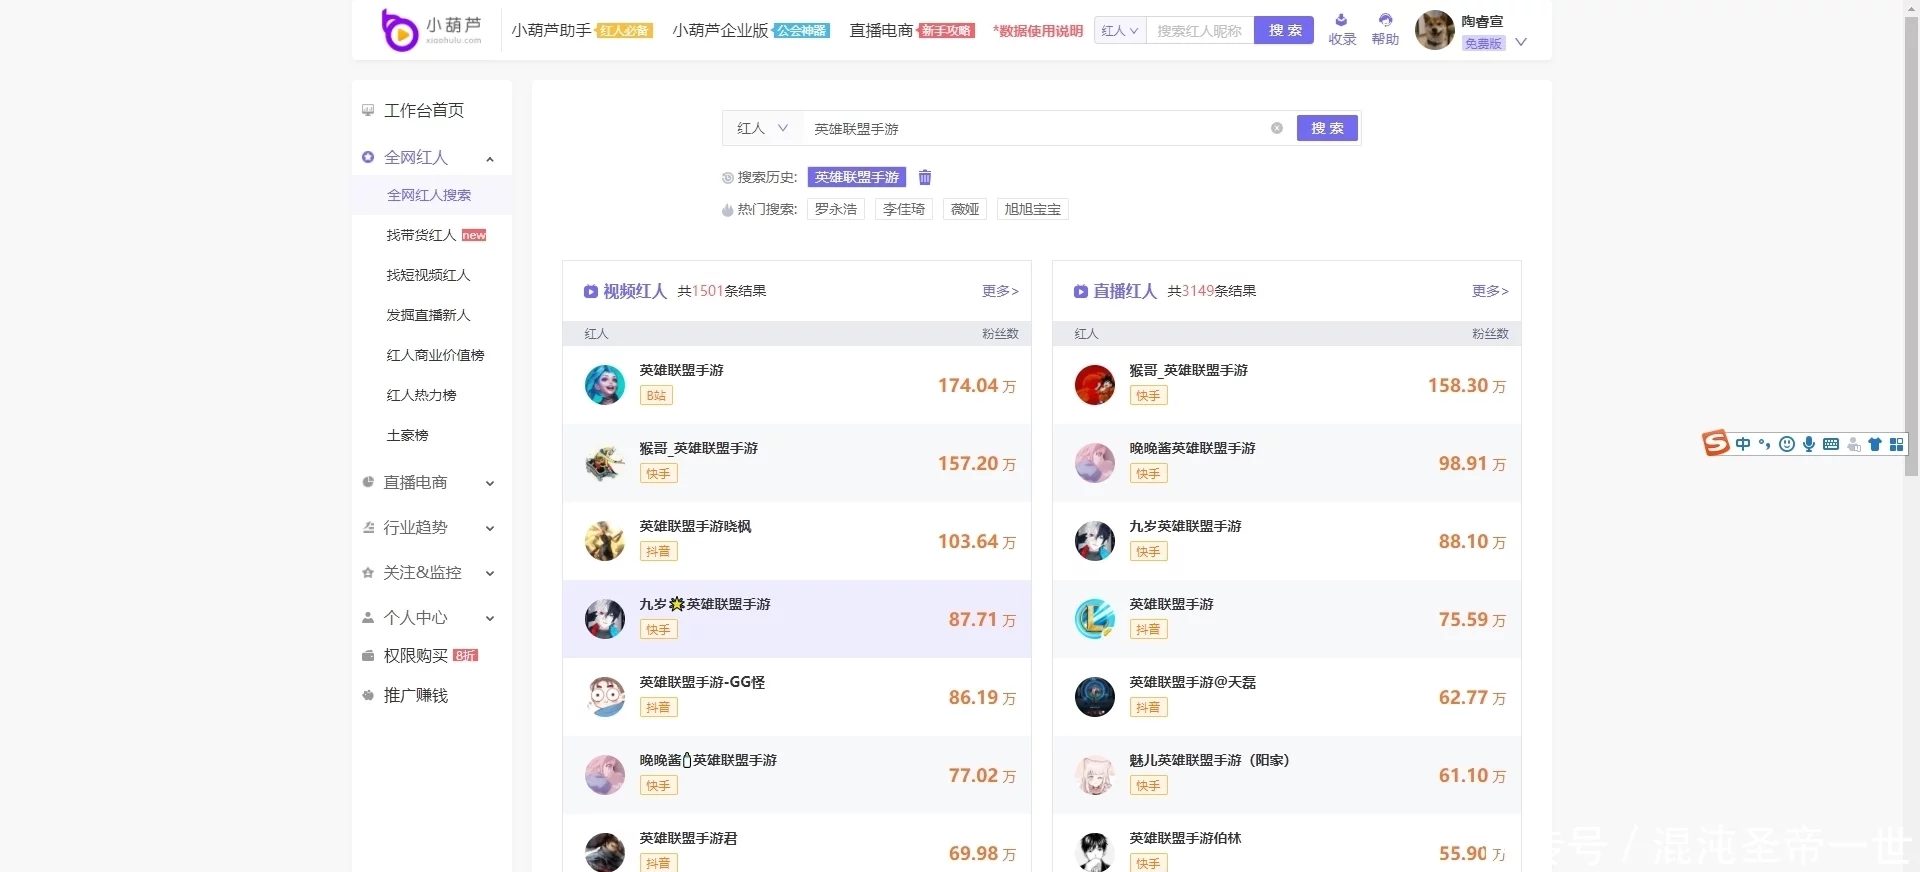Viewport: 1920px width, 872px height.
Task: Focus the top 搜索红人昵称 input field
Action: point(1200,31)
